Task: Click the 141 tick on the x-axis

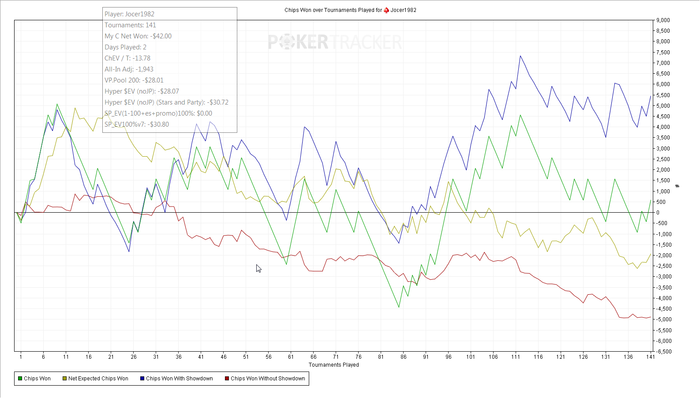Action: pos(650,357)
